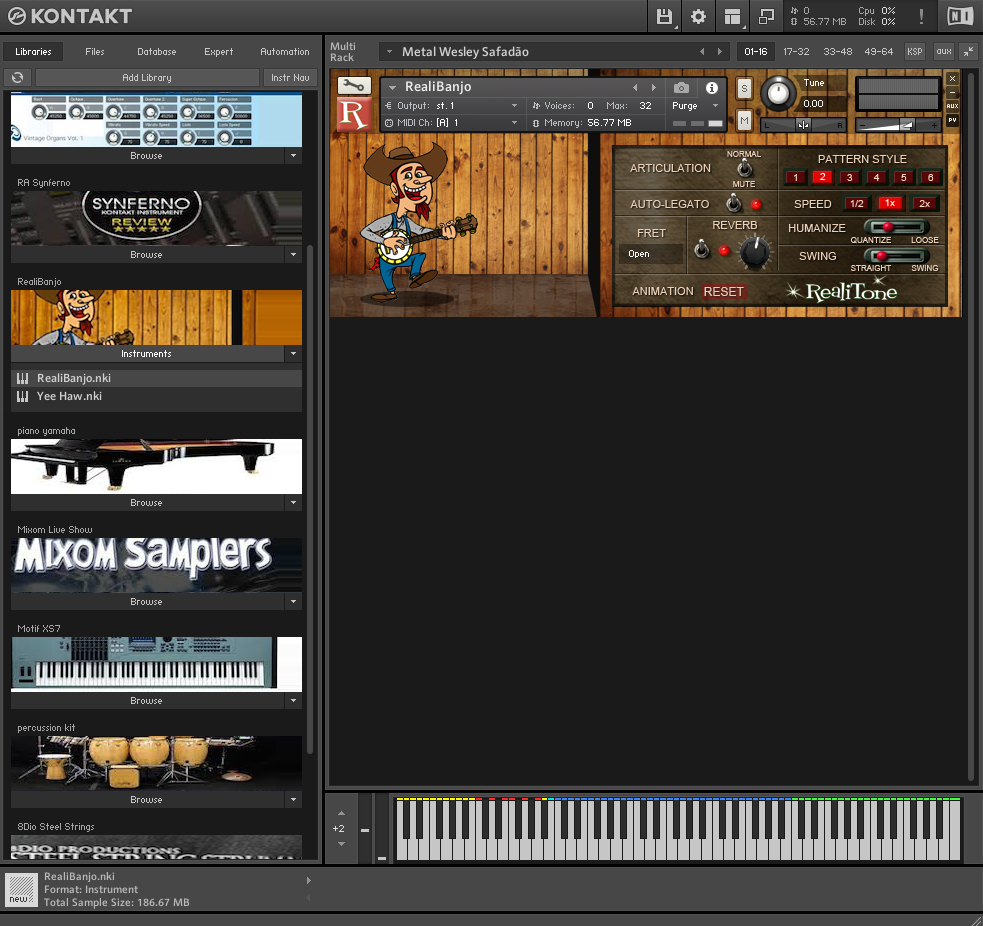Image resolution: width=983 pixels, height=926 pixels.
Task: Select pattern style 6
Action: pos(930,177)
